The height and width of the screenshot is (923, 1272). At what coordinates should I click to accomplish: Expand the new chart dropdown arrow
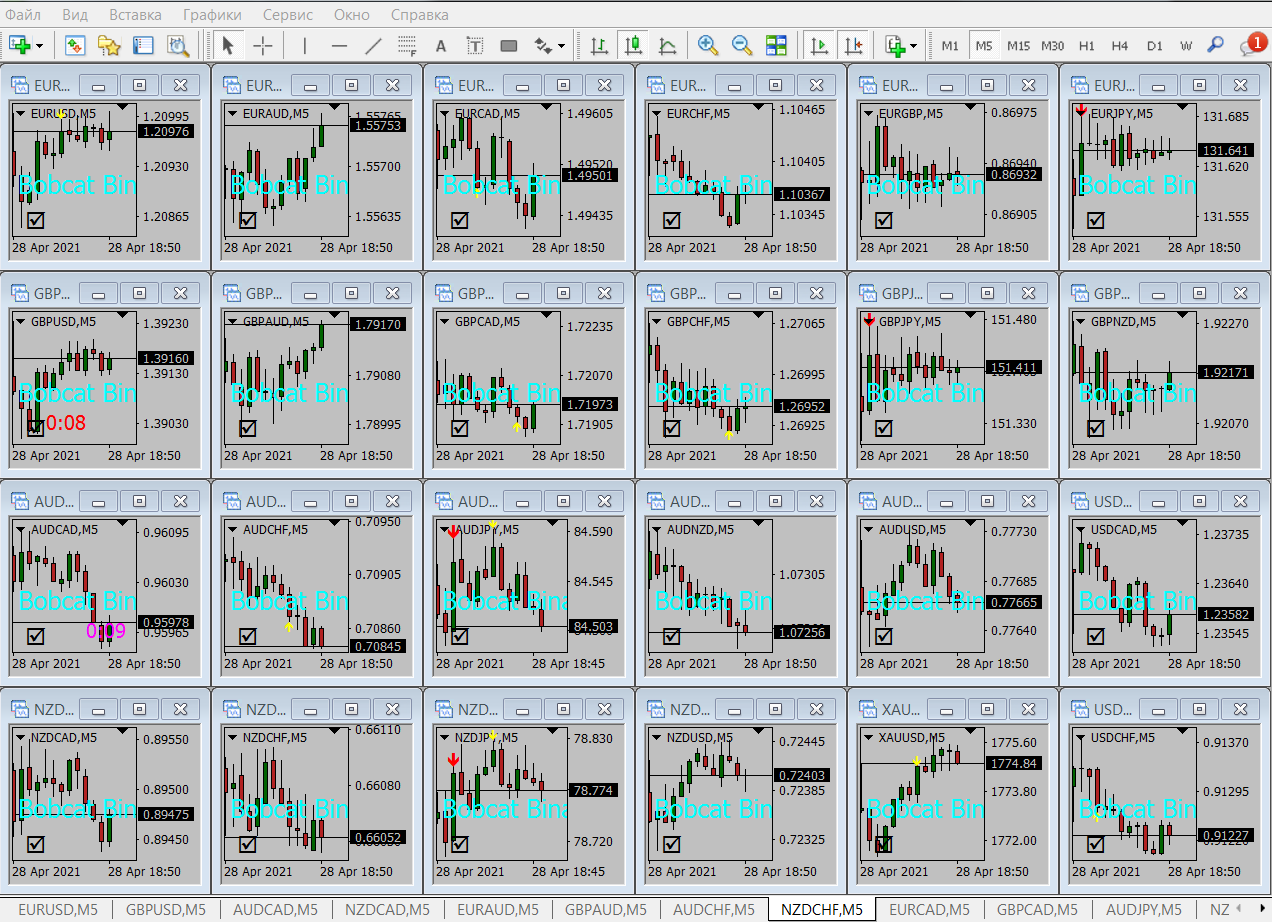point(40,46)
